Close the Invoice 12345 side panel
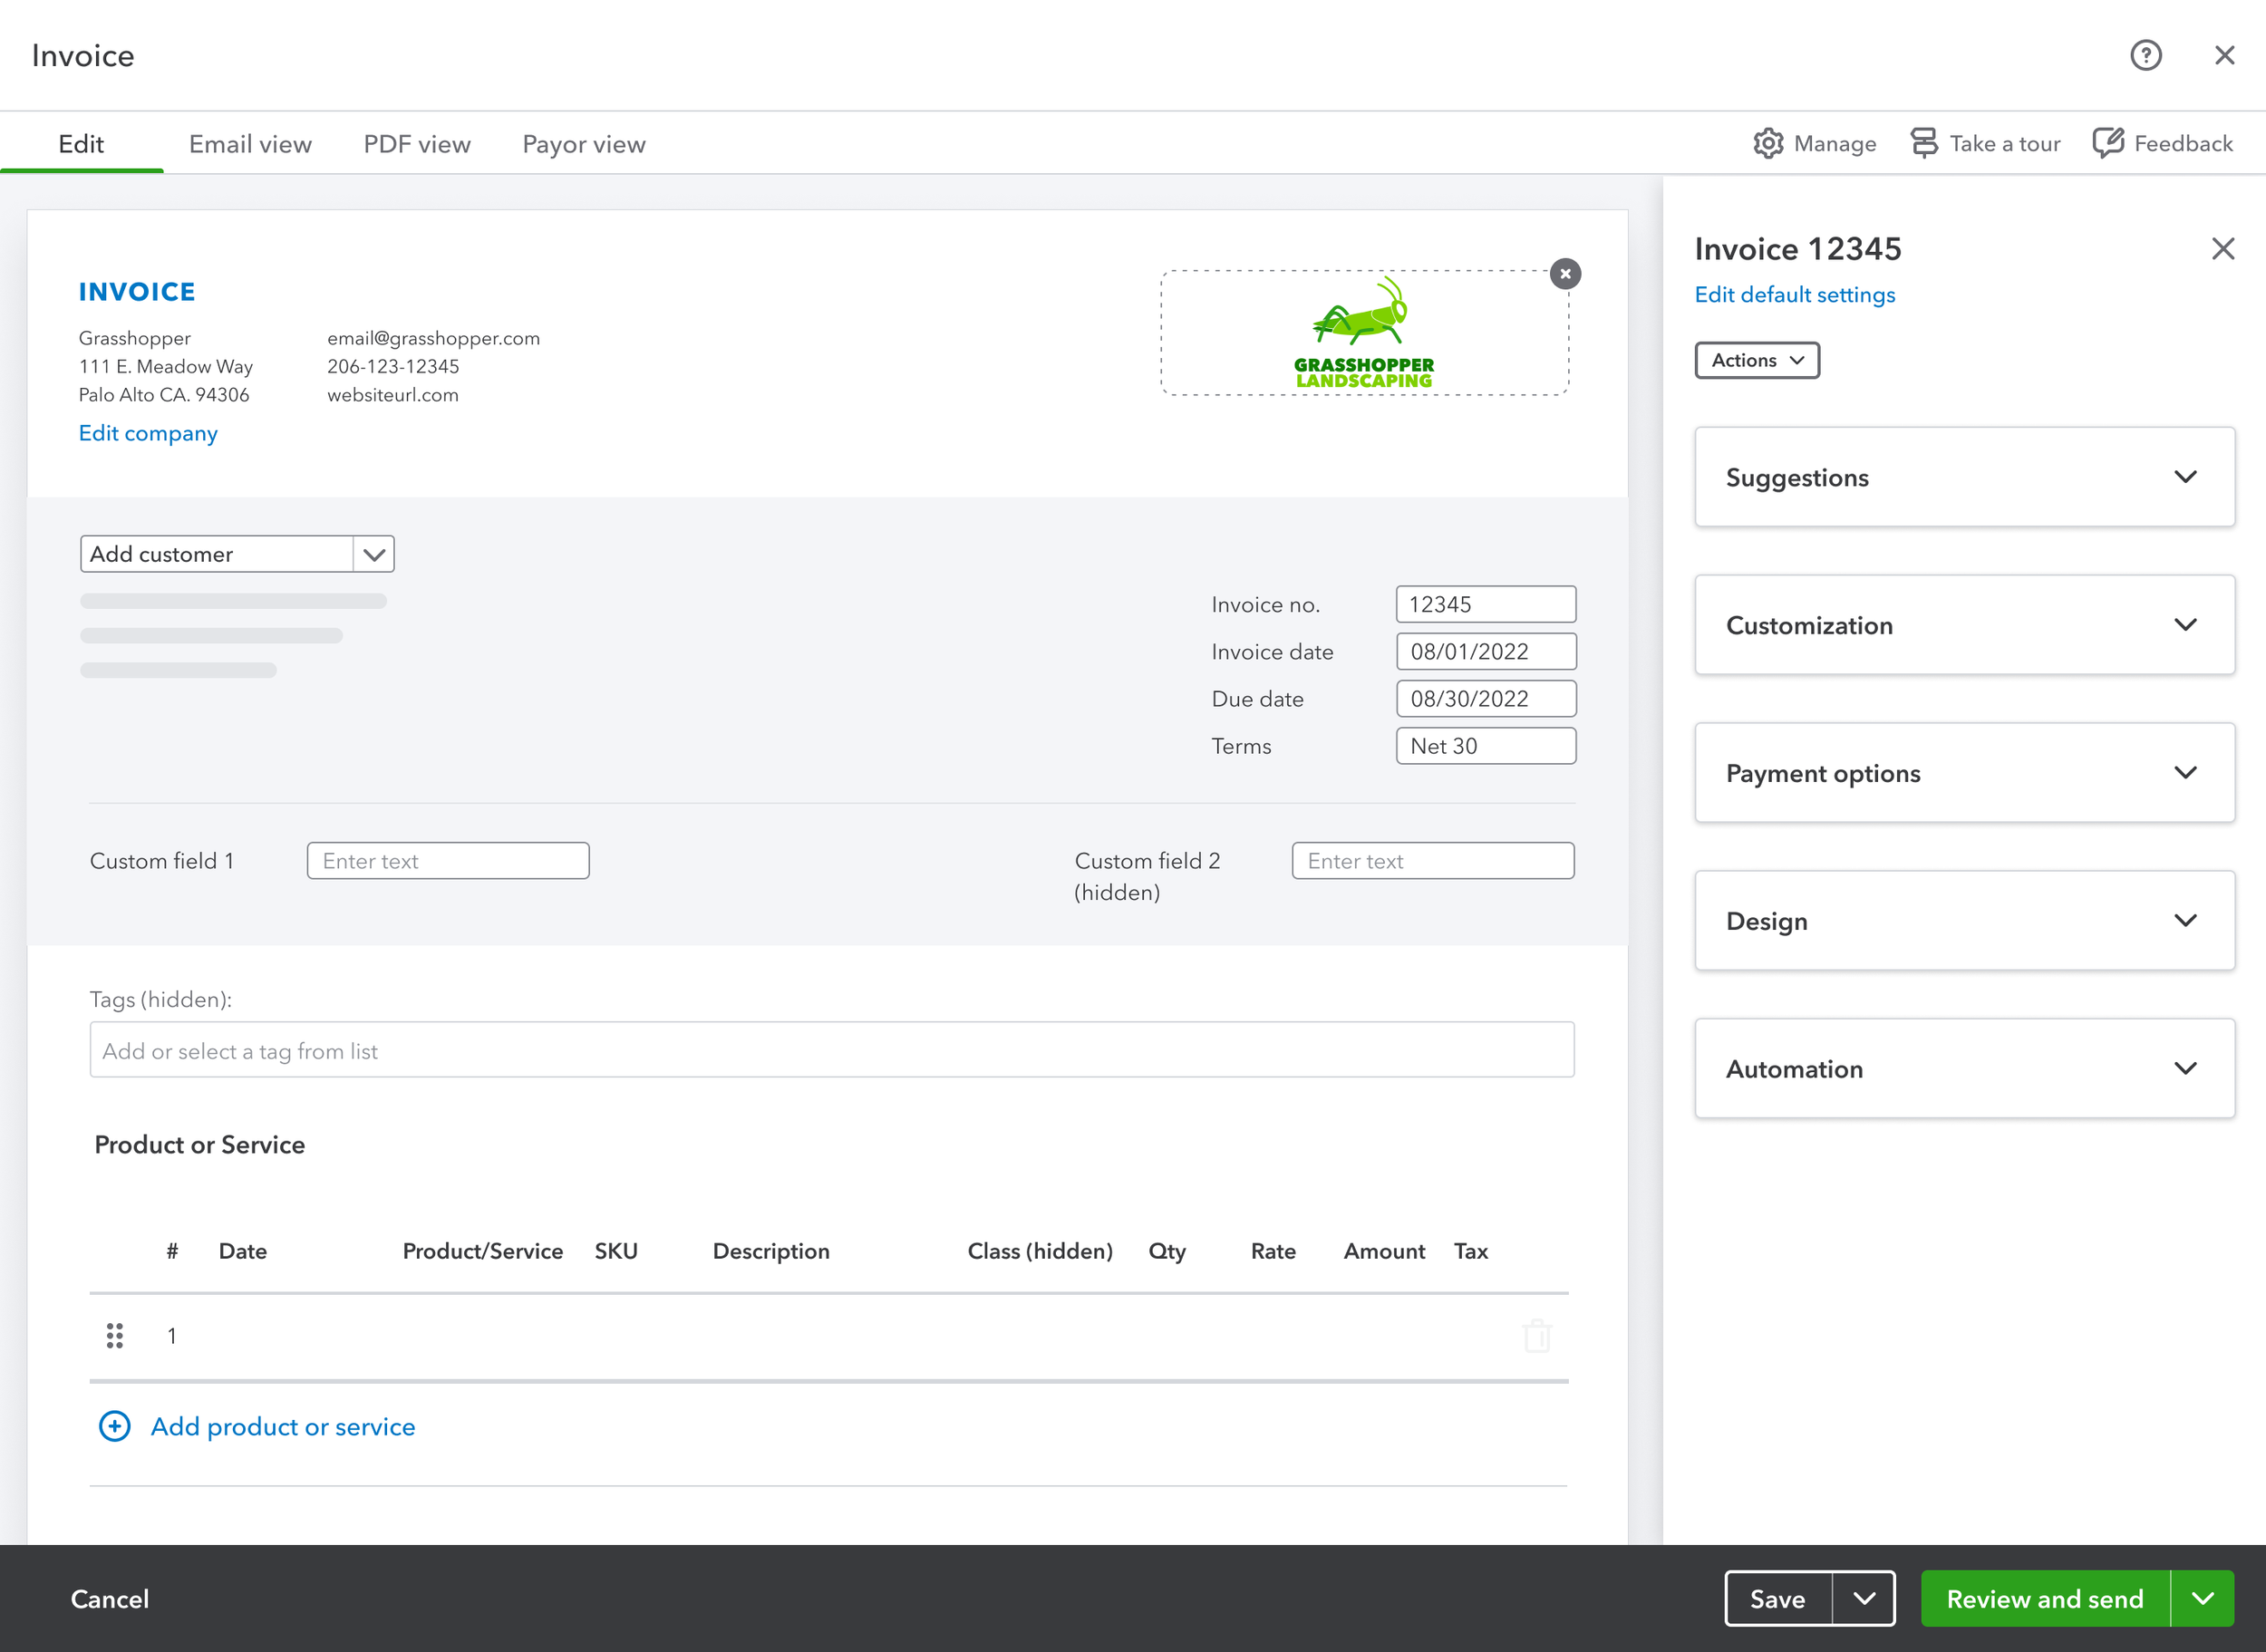The image size is (2266, 1652). pyautogui.click(x=2222, y=249)
